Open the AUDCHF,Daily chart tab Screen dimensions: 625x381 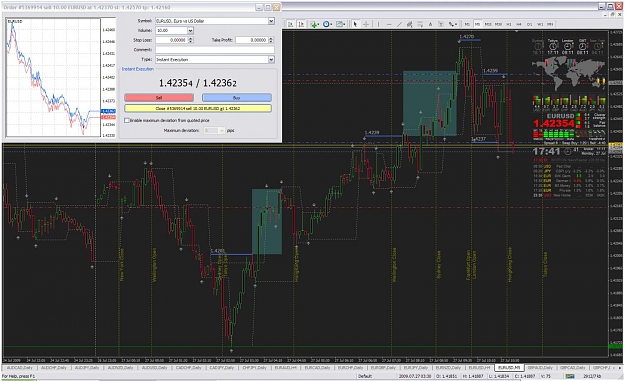click(x=53, y=367)
